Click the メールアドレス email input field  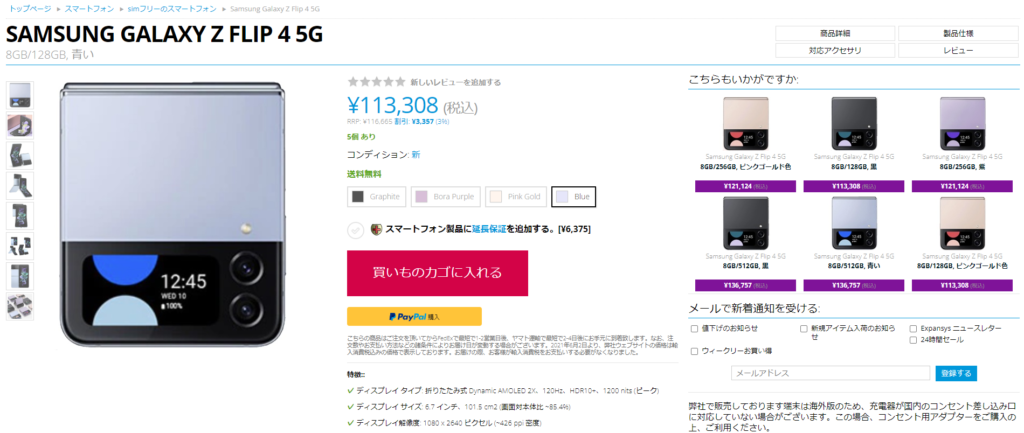coord(829,373)
